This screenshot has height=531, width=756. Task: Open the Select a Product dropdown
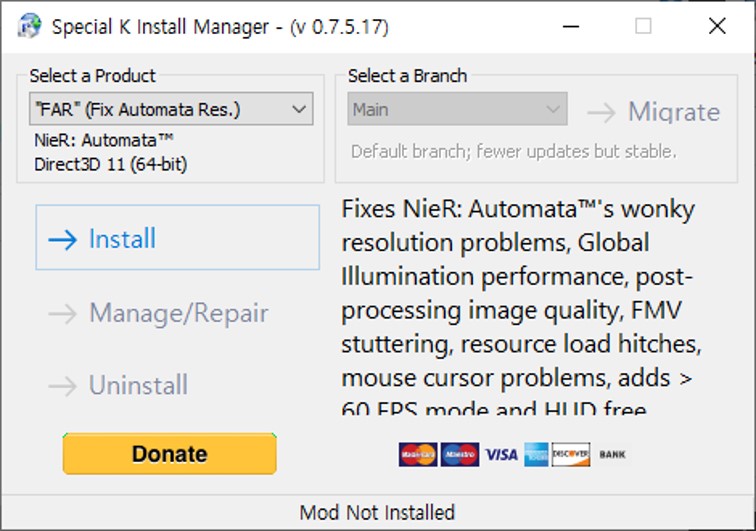171,109
